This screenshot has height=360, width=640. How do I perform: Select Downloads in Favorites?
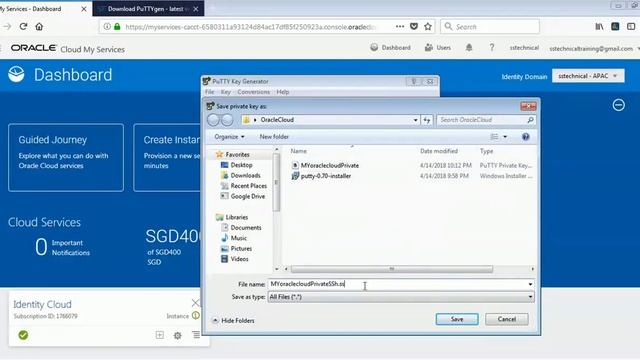point(240,176)
